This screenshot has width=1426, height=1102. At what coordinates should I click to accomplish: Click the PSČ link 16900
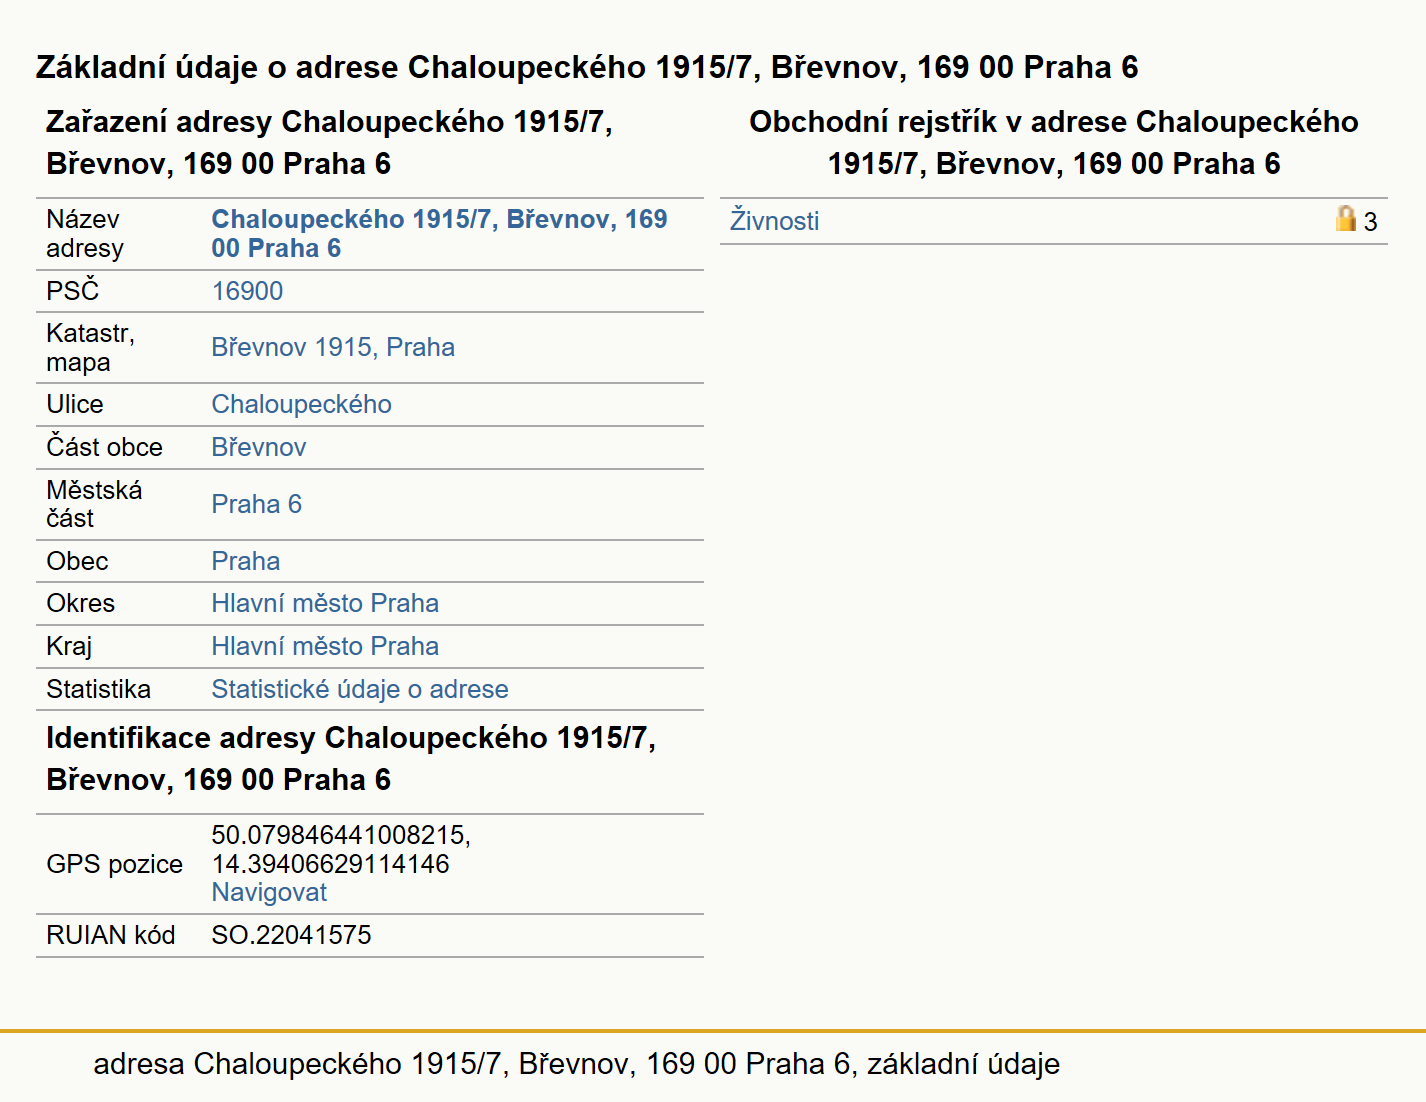pos(247,291)
